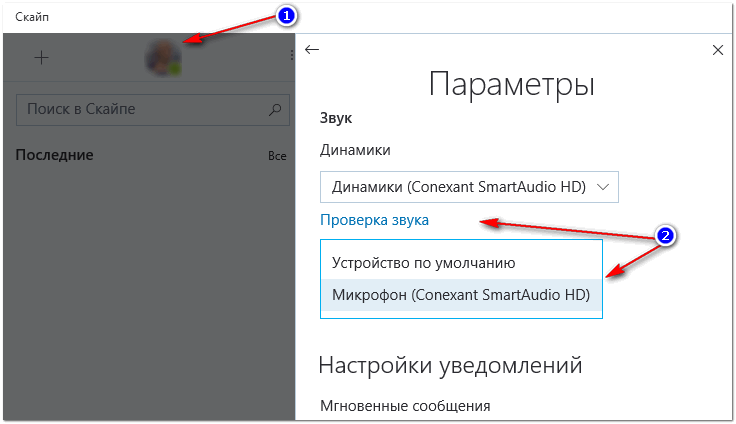The height and width of the screenshot is (424, 736).
Task: Select Устройство по умолчанию option
Action: coord(461,263)
